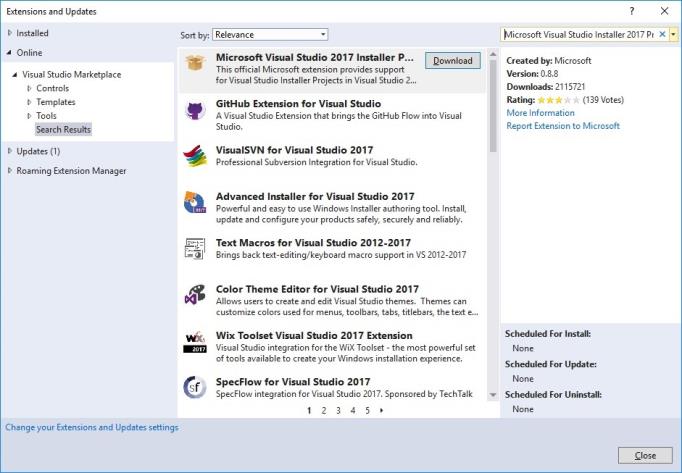The width and height of the screenshot is (682, 473).
Task: Click the Advanced Installer extension icon
Action: click(197, 203)
